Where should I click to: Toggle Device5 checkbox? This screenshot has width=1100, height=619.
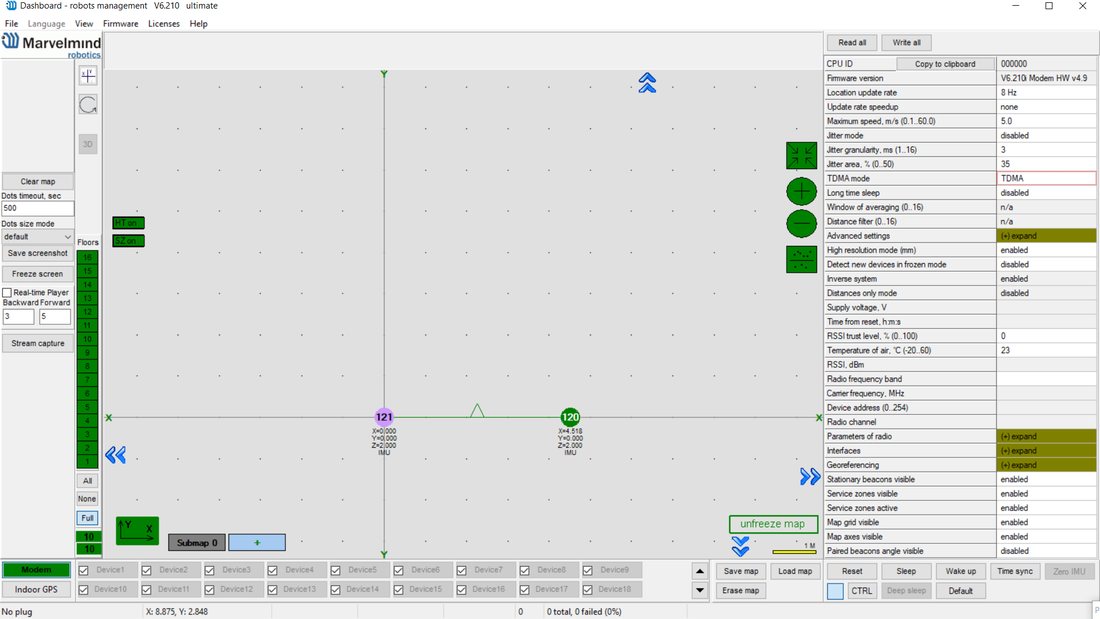click(335, 571)
